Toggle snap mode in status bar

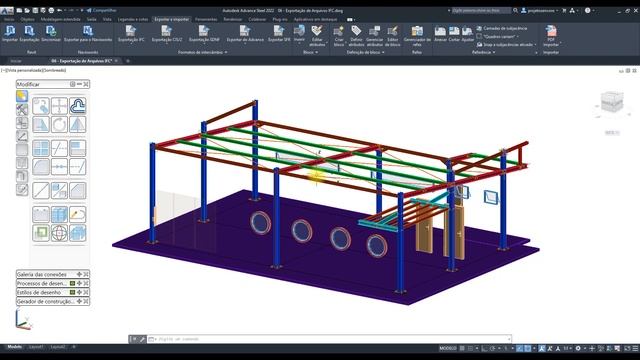470,348
